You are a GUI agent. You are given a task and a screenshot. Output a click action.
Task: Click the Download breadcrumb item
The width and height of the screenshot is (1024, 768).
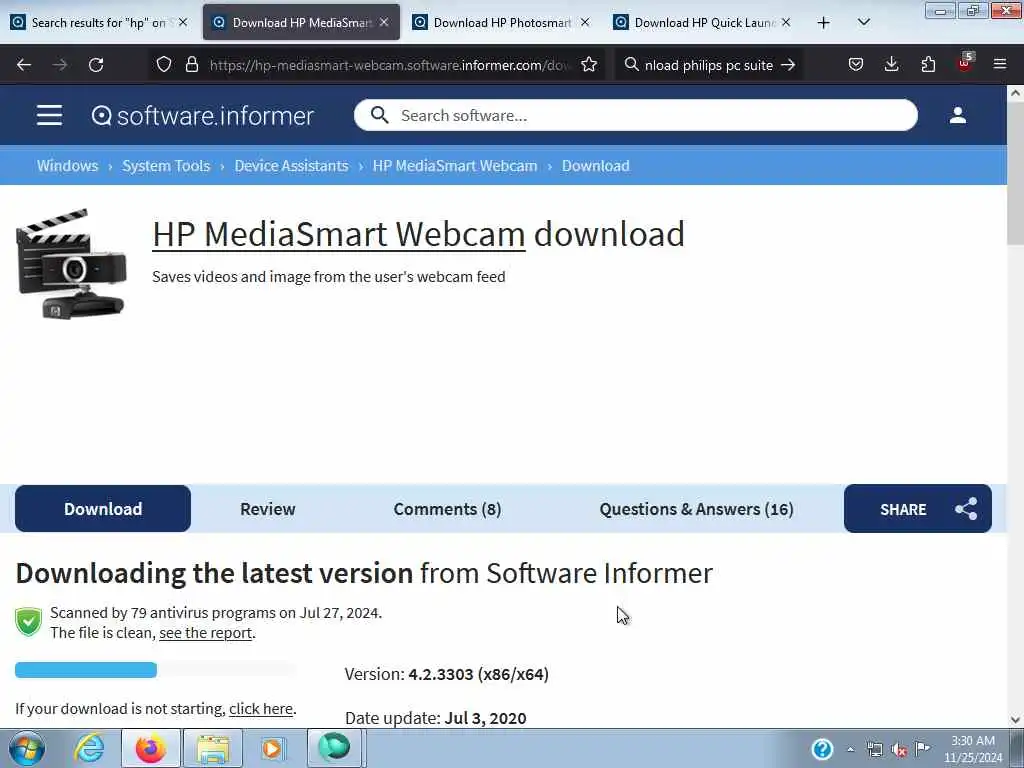(596, 166)
